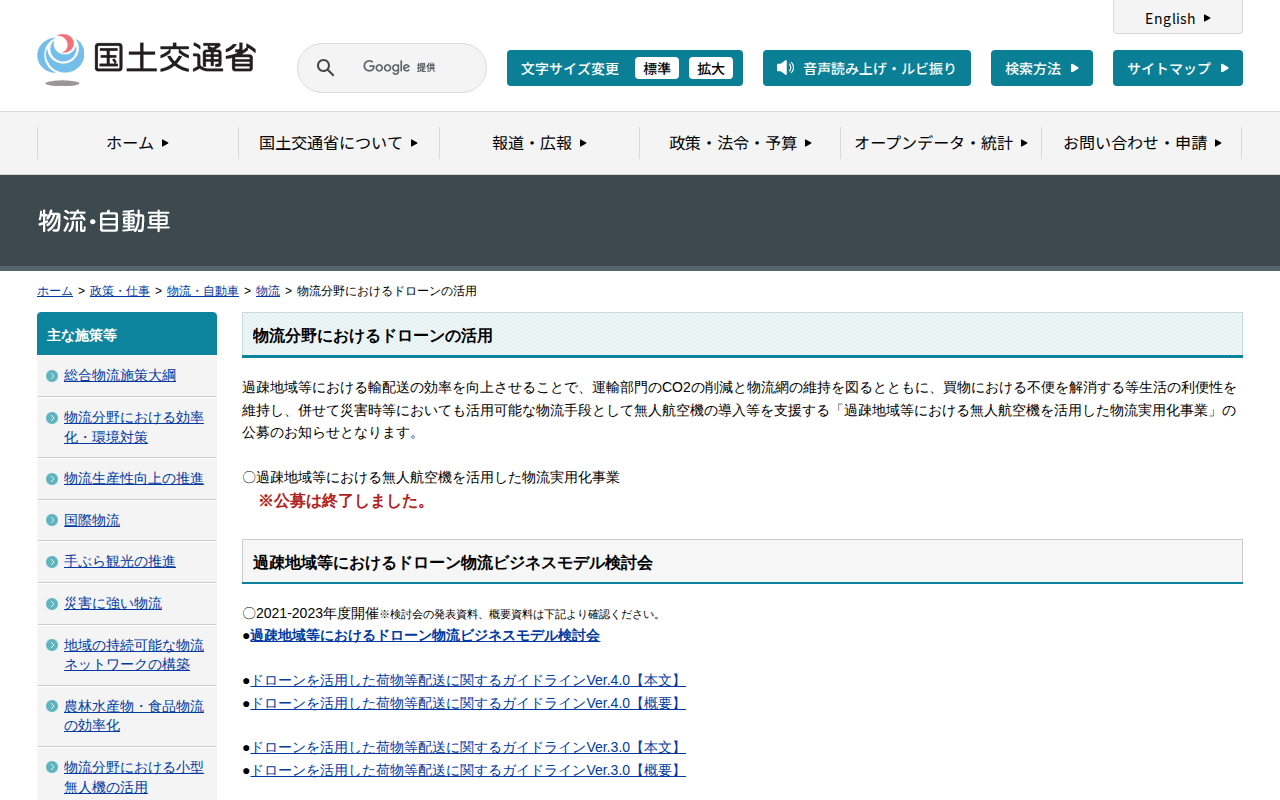Set text size to 標準
Screen dimensions: 1280x800
tap(656, 68)
